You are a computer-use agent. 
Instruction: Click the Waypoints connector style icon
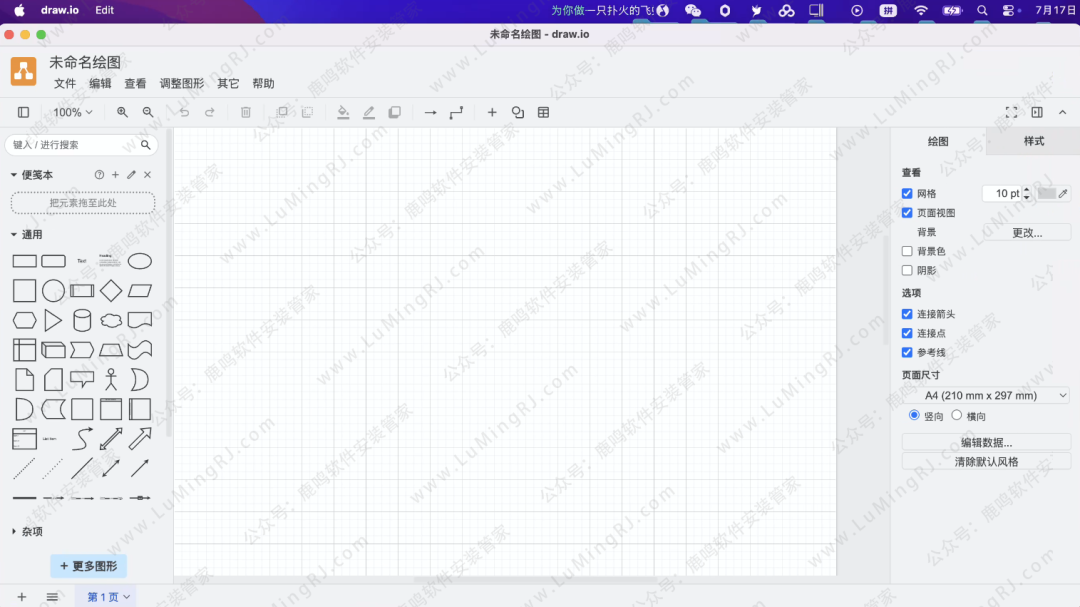(x=455, y=112)
